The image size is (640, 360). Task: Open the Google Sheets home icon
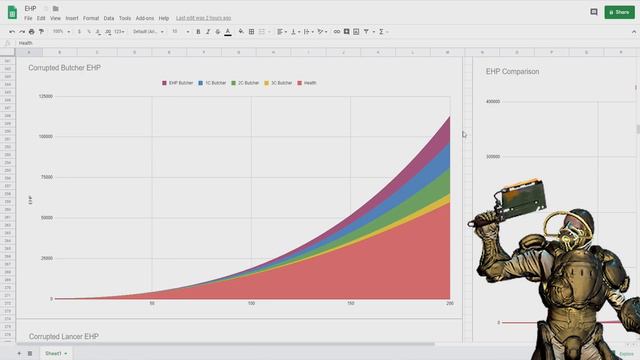(12, 13)
